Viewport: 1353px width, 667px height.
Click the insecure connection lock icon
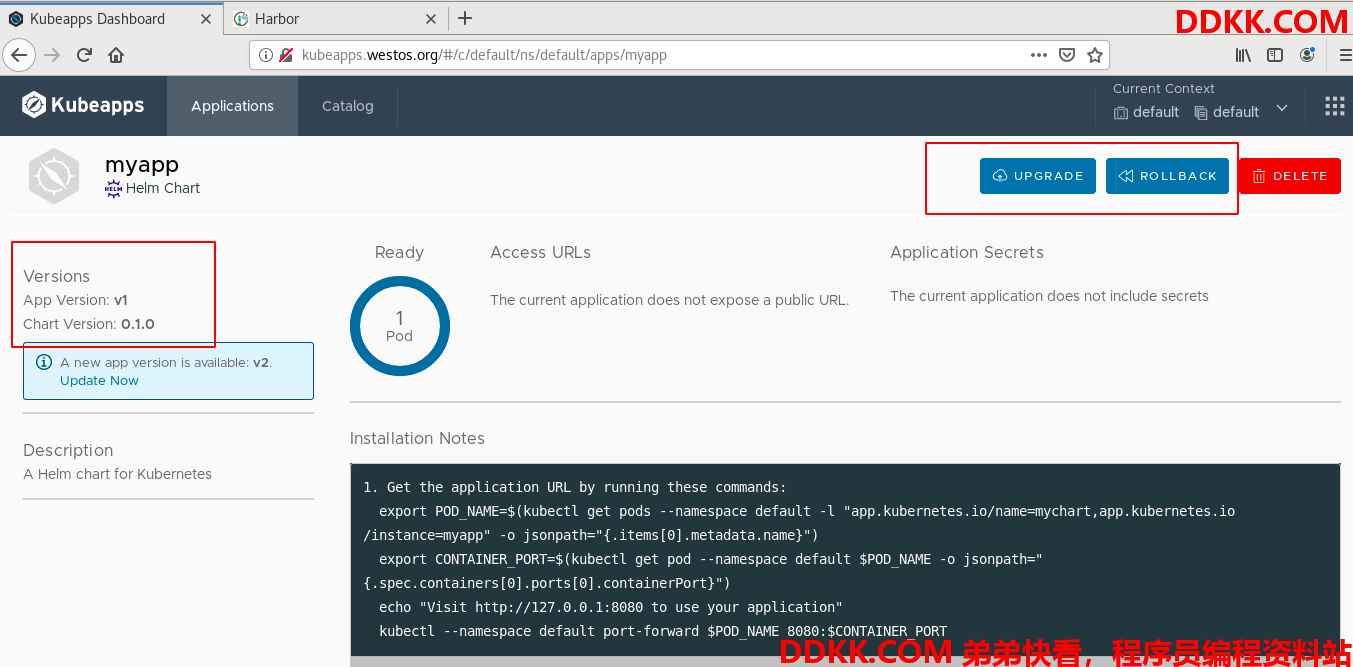coord(286,55)
